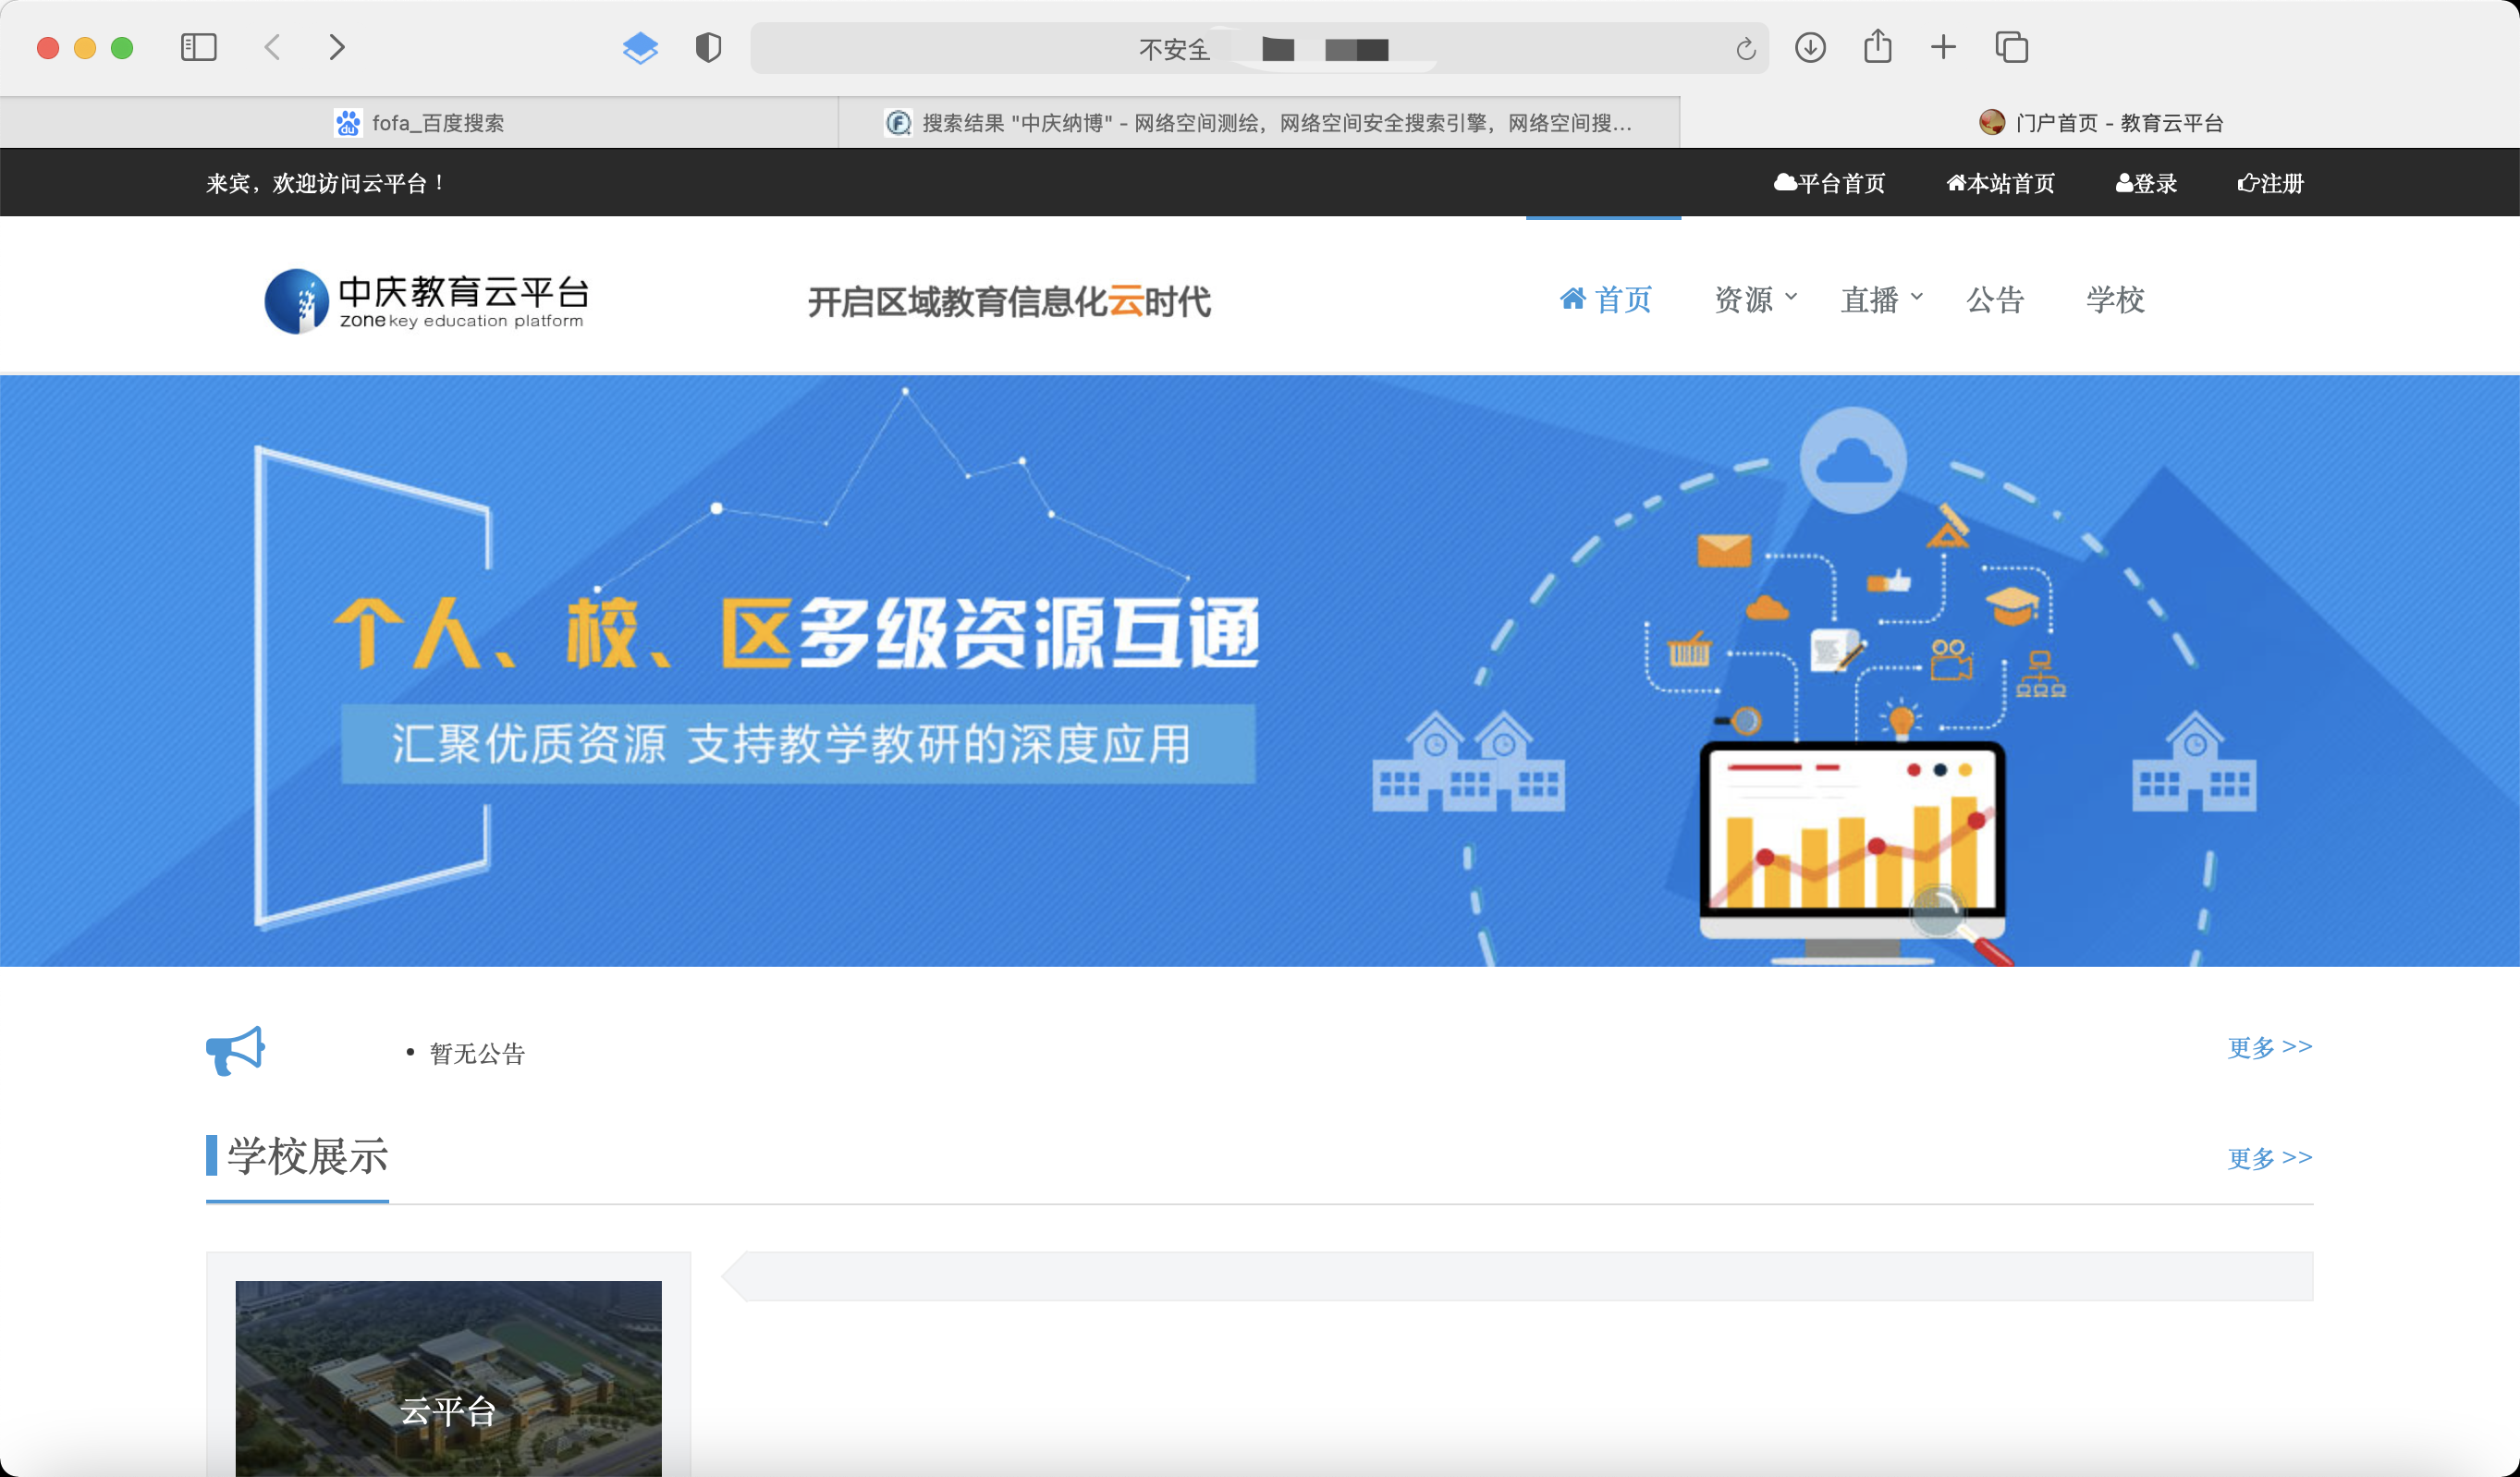The image size is (2520, 1477).
Task: Open the blue layers extension icon
Action: (640, 47)
